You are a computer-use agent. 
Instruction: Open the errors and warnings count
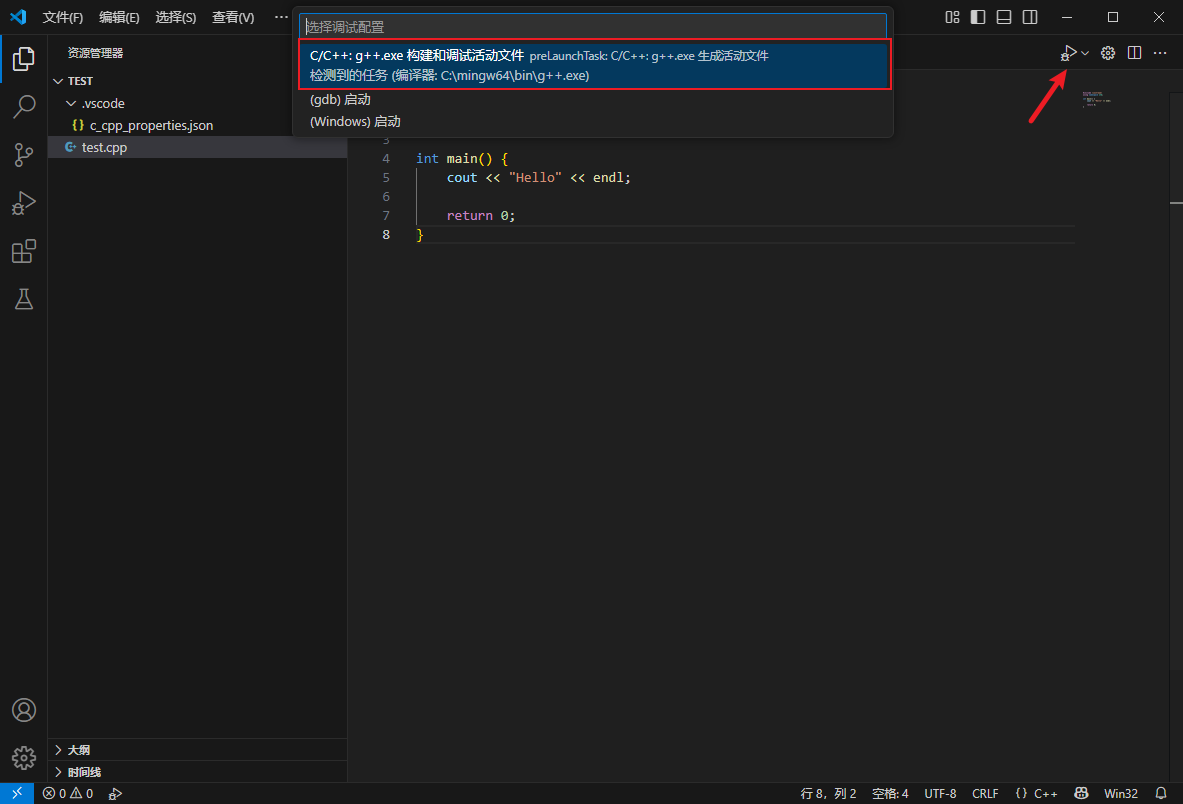[68, 793]
